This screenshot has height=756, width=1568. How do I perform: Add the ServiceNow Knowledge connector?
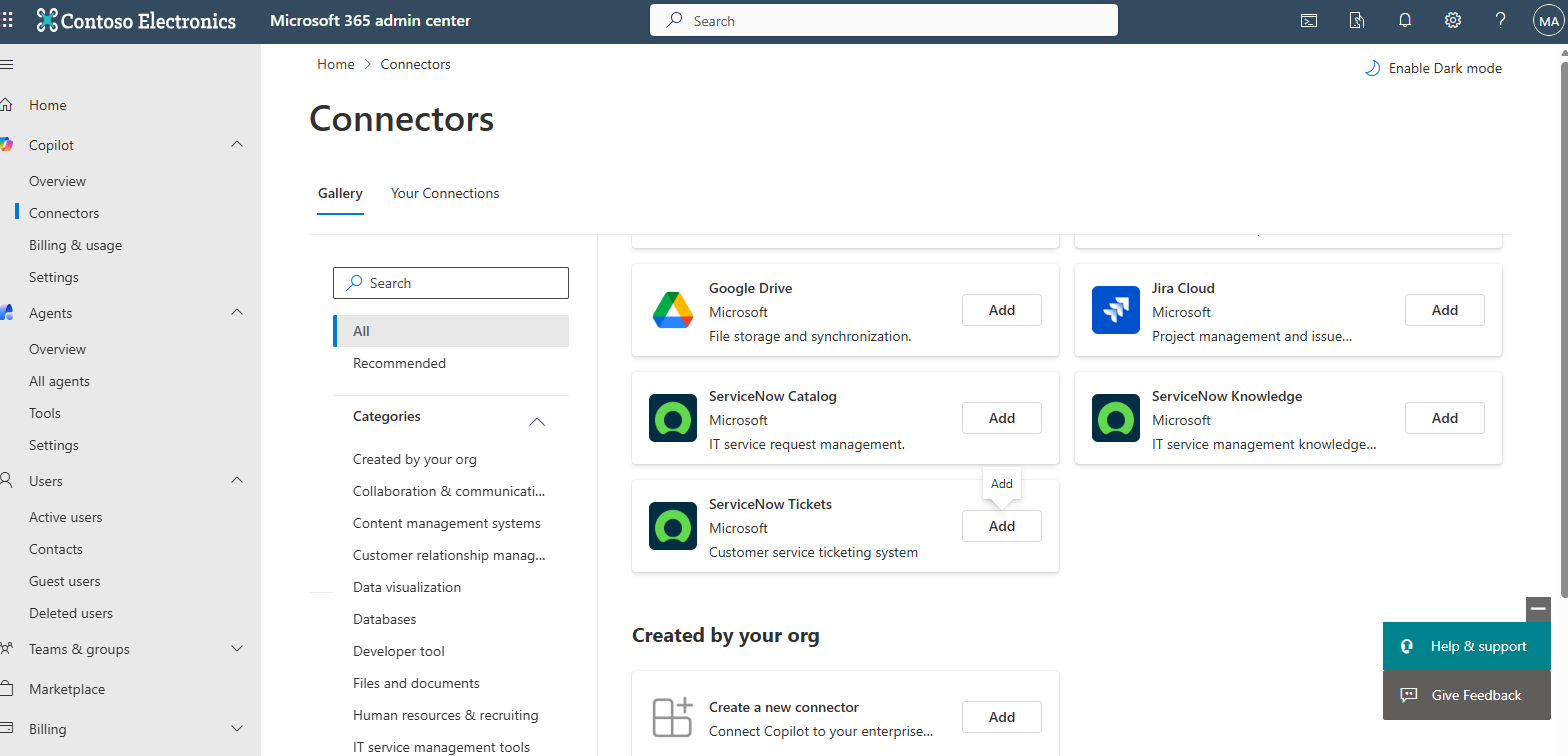click(1445, 418)
